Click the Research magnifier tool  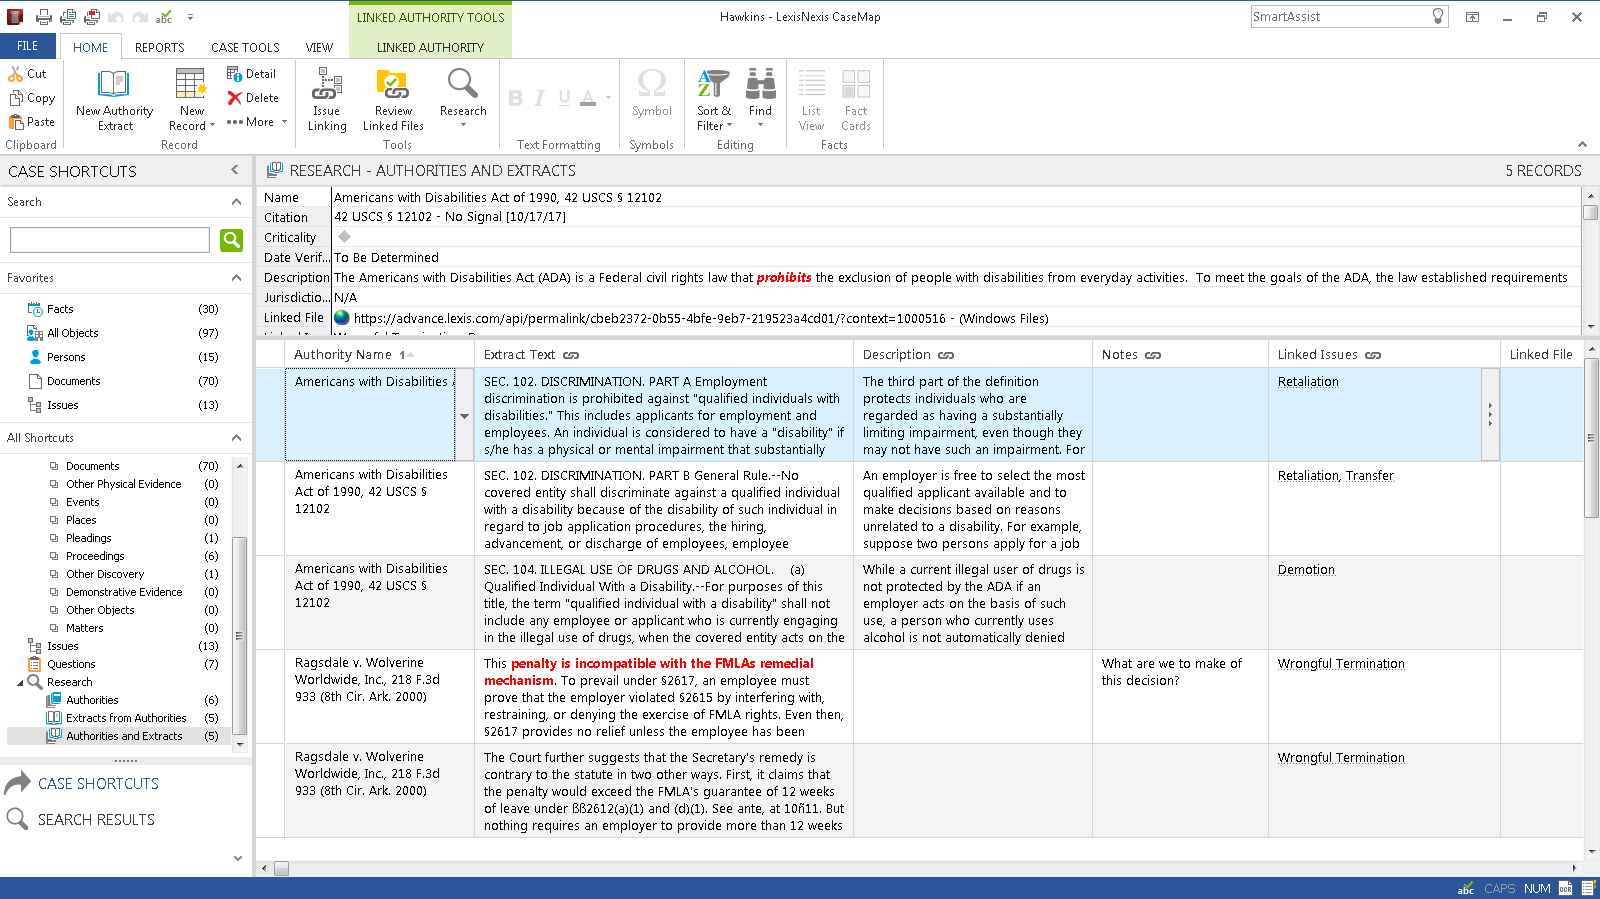click(x=463, y=84)
